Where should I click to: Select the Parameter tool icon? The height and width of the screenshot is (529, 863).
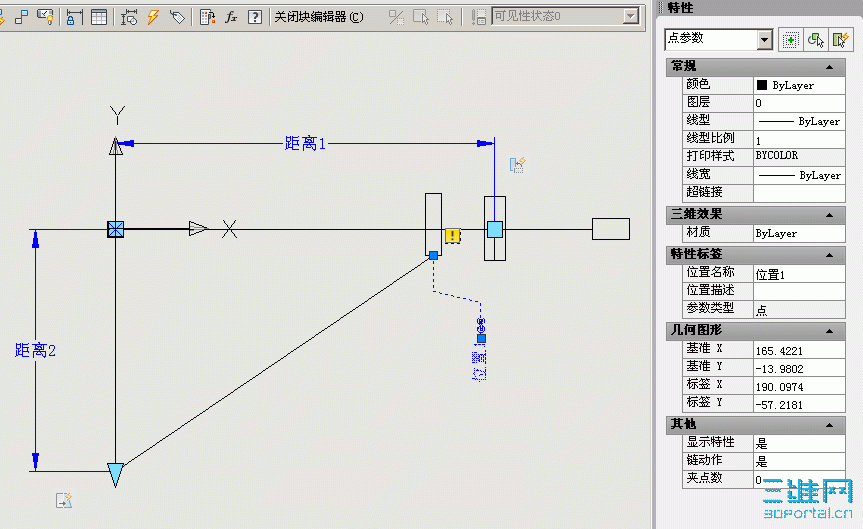(129, 17)
